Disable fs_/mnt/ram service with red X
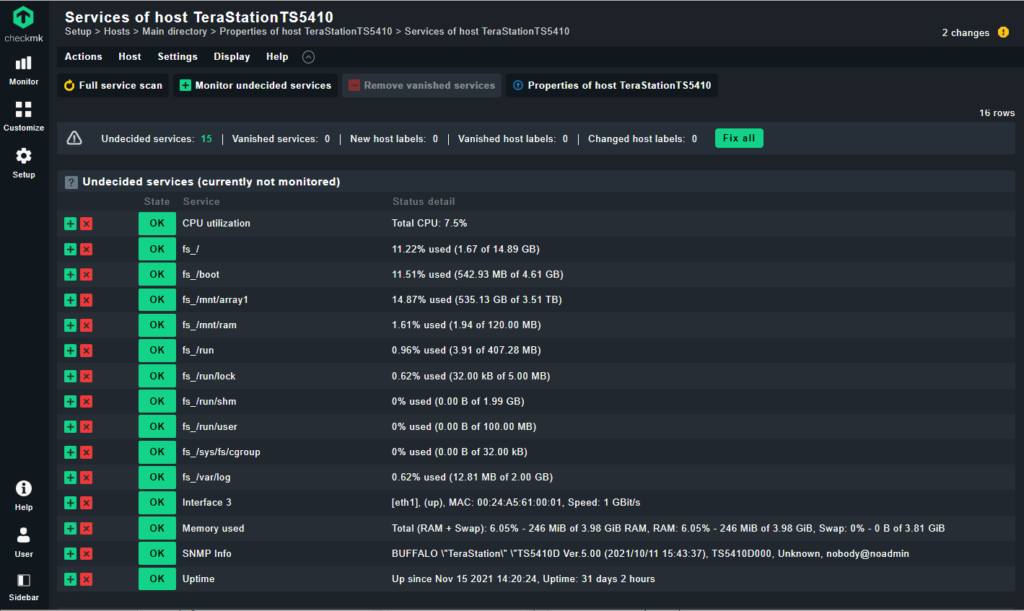 click(86, 325)
